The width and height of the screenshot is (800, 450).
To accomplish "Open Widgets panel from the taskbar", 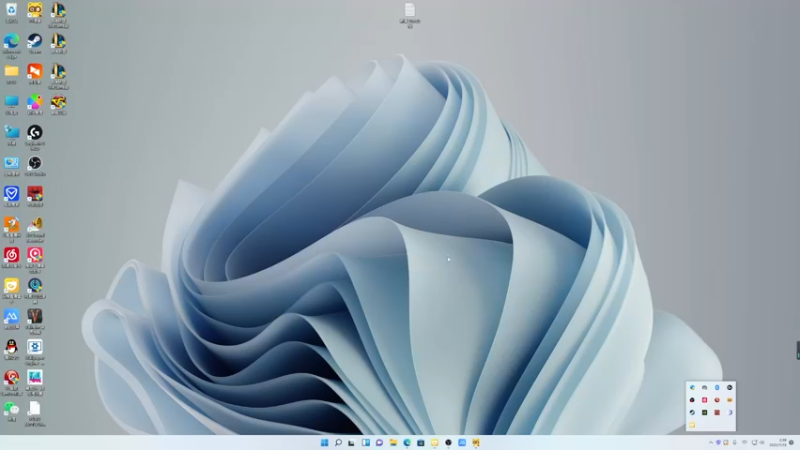I will click(366, 442).
